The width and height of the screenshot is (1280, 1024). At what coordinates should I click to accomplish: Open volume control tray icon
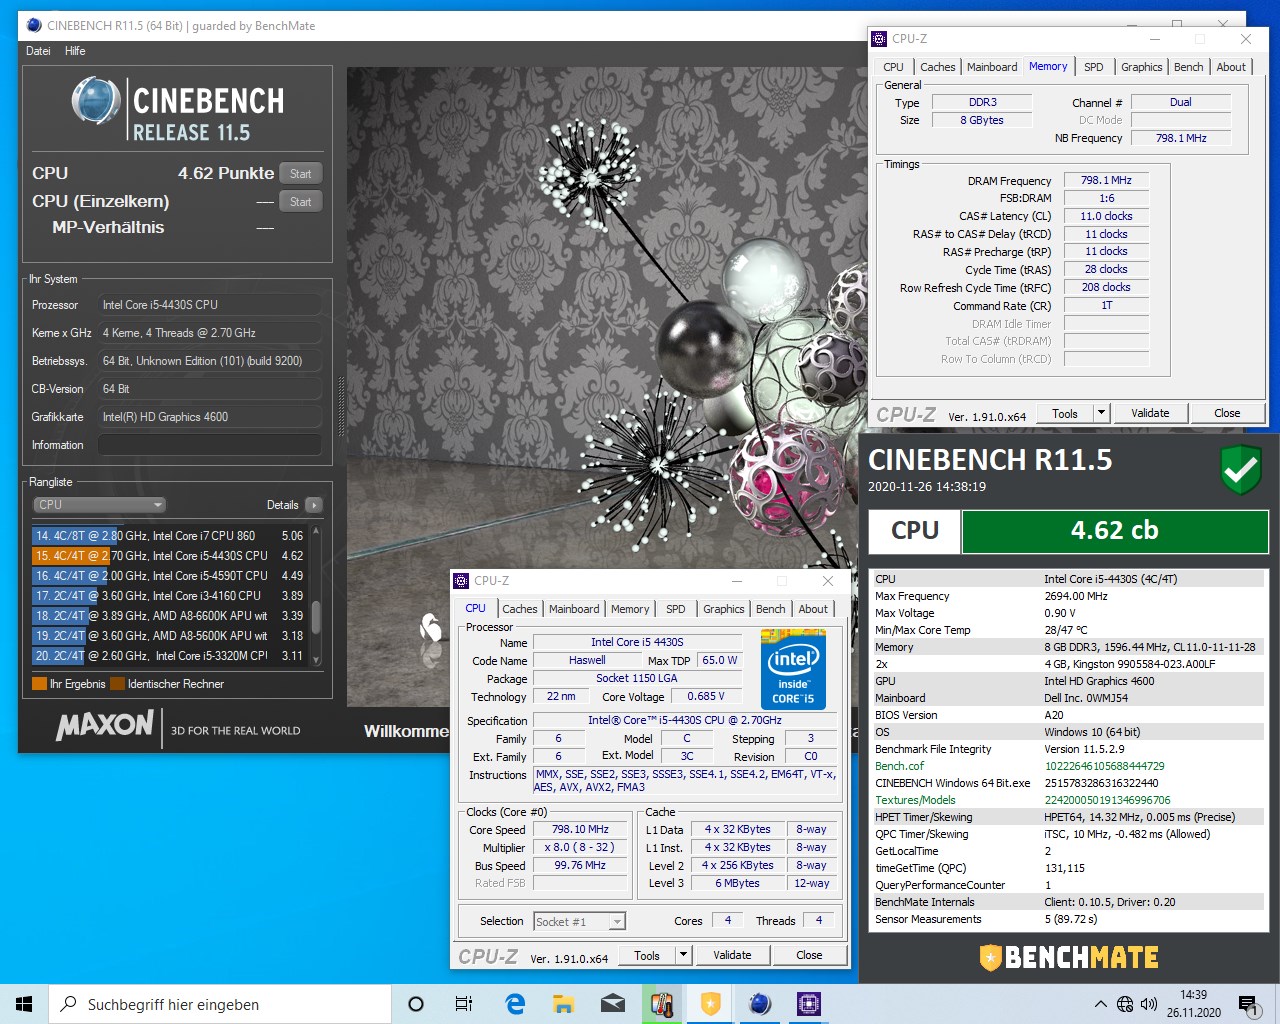[1148, 1004]
